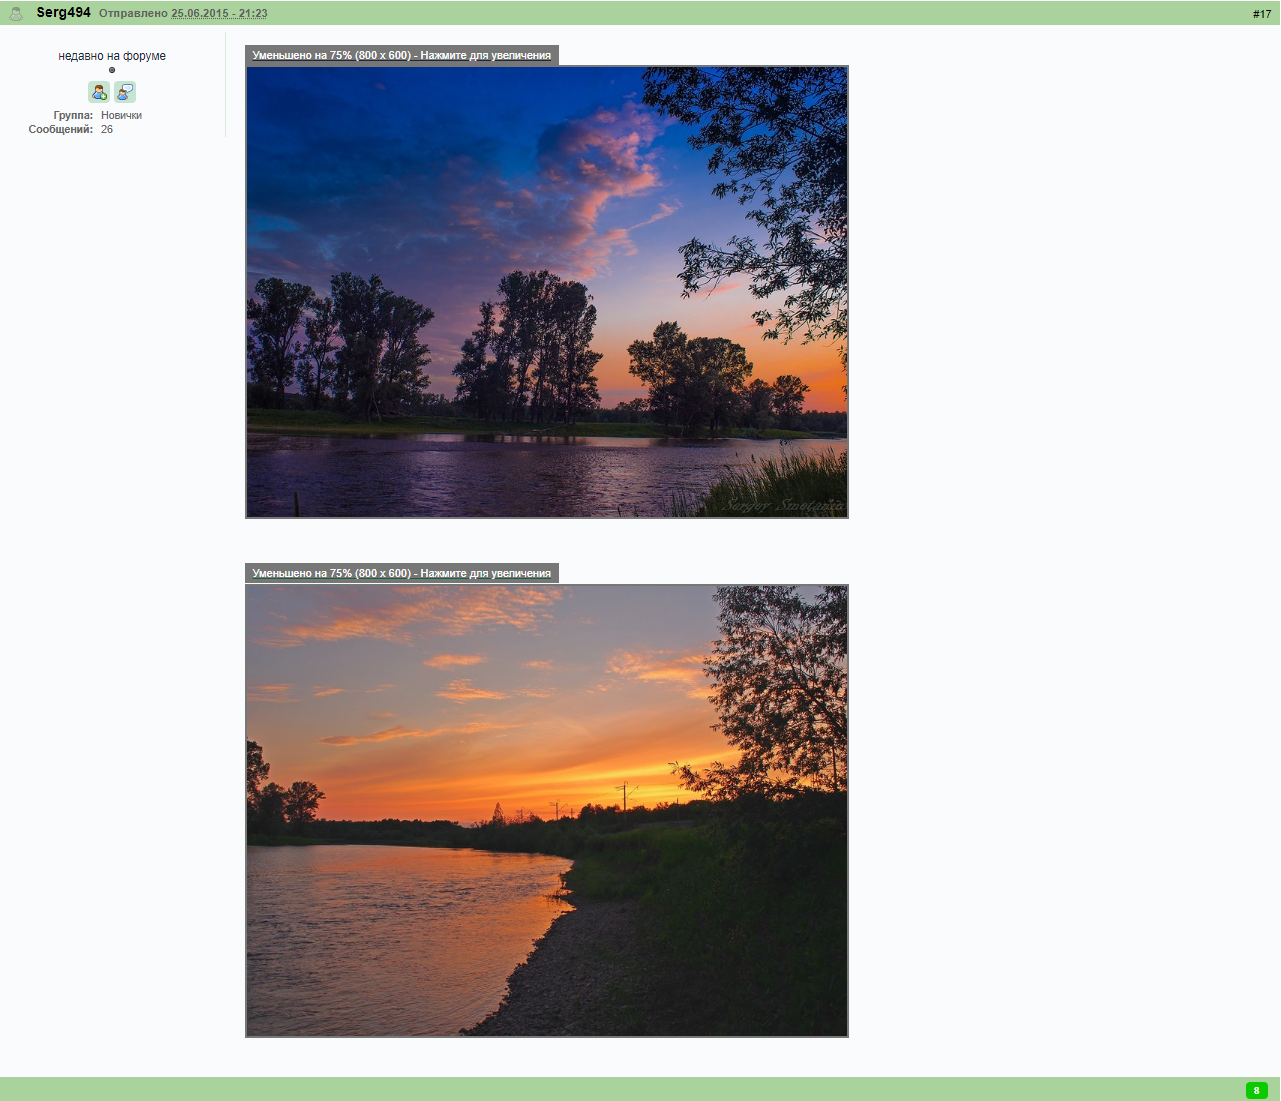1281x1101 pixels.
Task: Open Serg494's profile via the username
Action: 64,13
